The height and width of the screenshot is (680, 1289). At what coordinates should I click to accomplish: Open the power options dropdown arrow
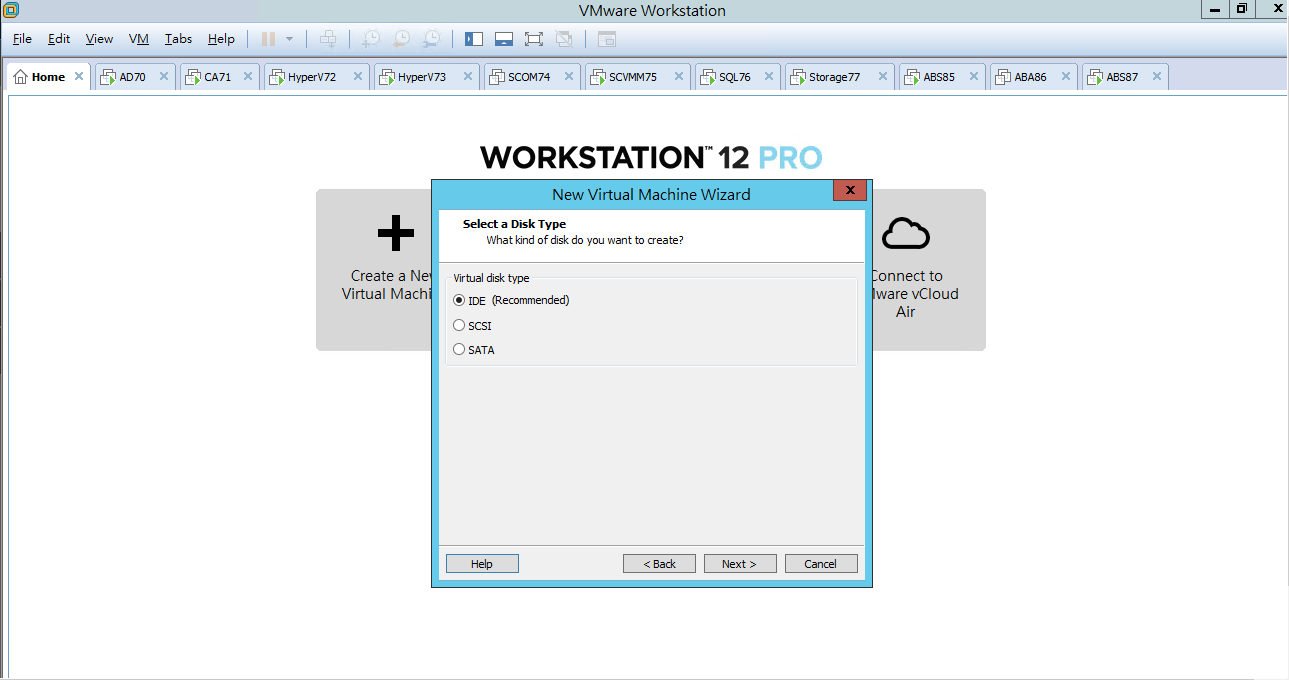[x=289, y=39]
